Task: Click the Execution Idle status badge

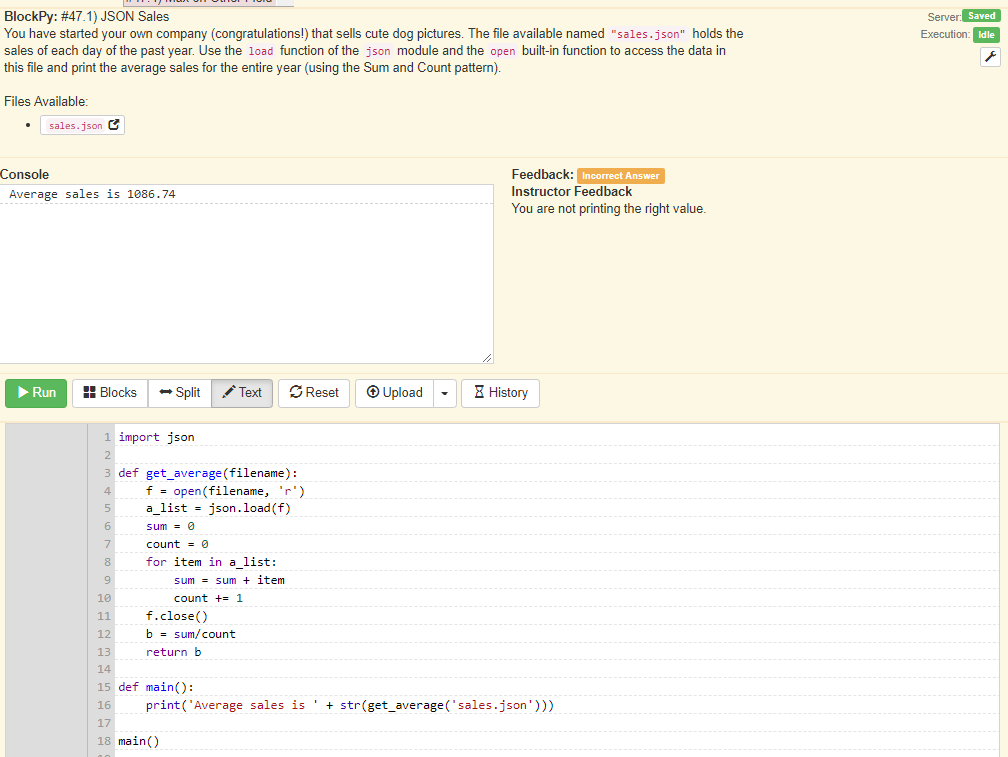Action: (x=986, y=33)
